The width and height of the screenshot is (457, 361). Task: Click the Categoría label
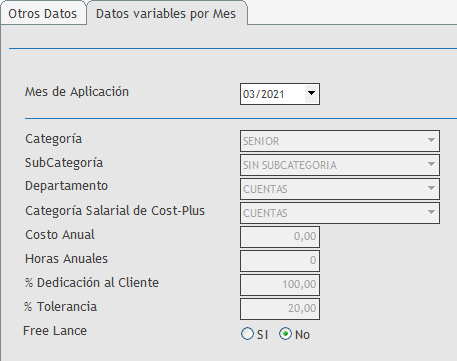54,139
